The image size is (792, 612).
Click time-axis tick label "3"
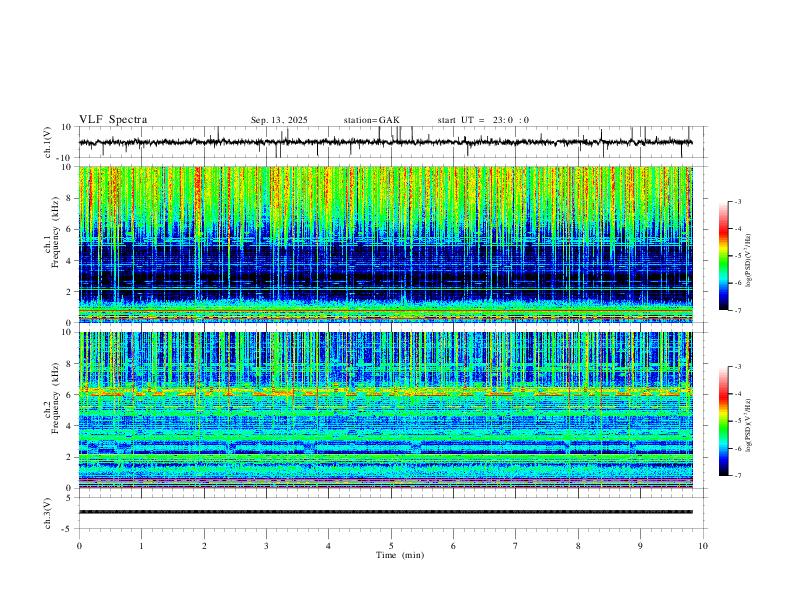coord(266,546)
